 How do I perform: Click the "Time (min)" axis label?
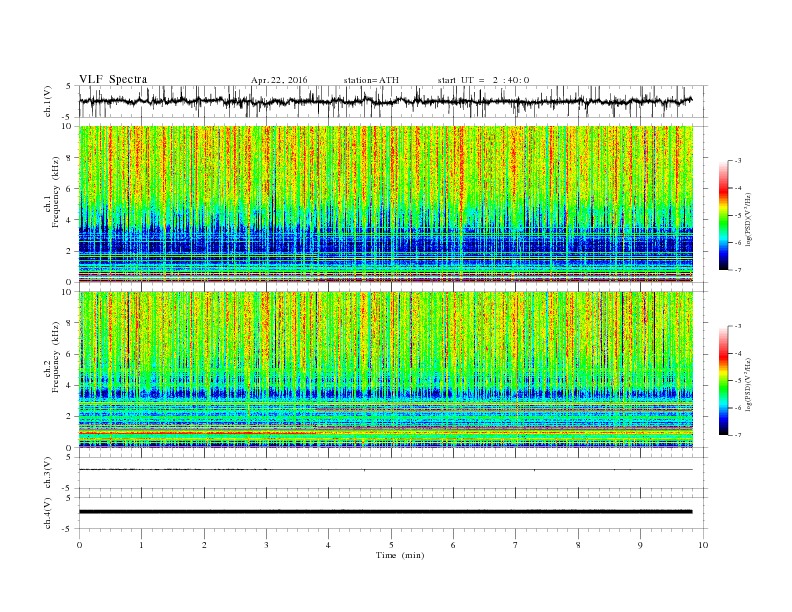pos(400,555)
